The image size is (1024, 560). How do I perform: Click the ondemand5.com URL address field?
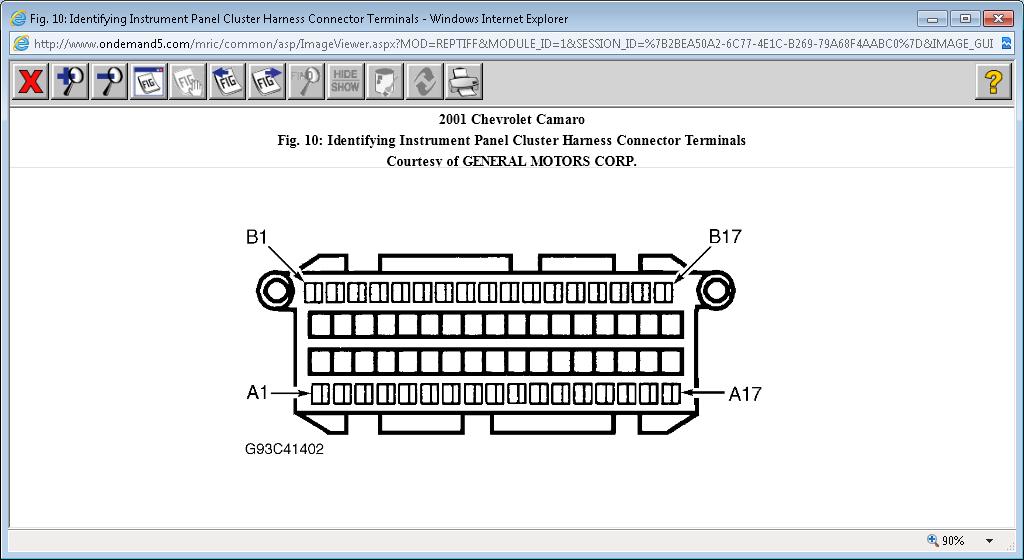513,44
